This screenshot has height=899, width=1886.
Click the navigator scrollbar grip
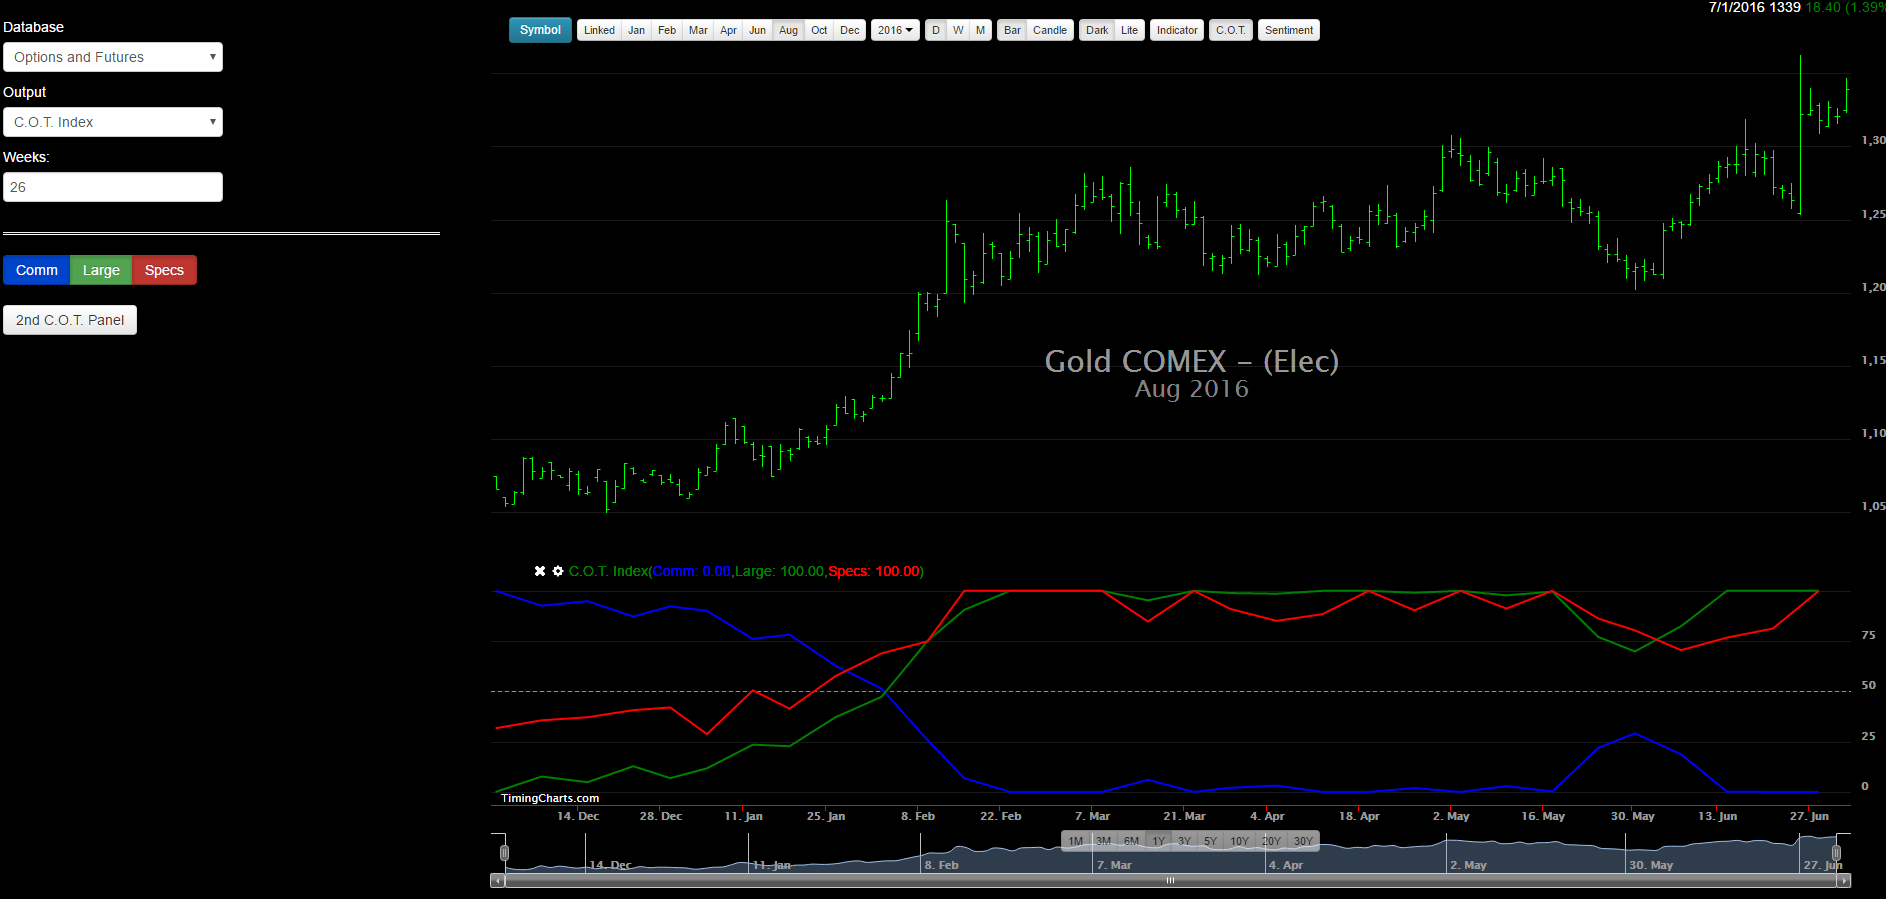coord(1170,880)
